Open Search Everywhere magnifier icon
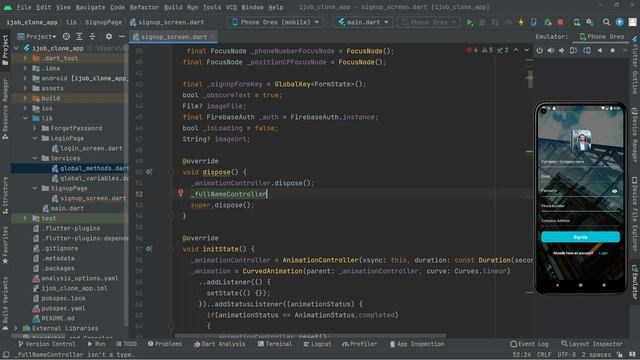Image resolution: width=640 pixels, height=360 pixels. coord(607,22)
